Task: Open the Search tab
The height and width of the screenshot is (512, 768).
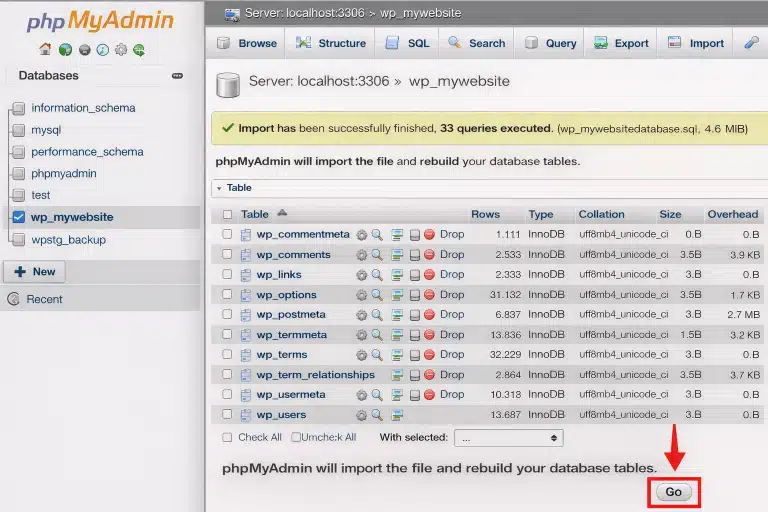Action: (477, 43)
